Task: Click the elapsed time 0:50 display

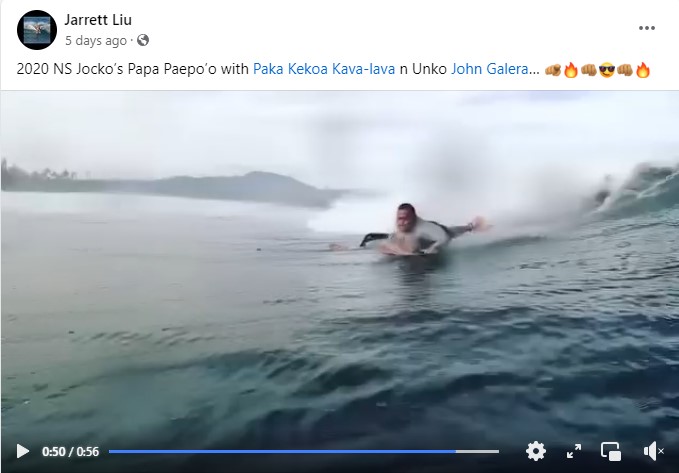Action: (x=54, y=452)
